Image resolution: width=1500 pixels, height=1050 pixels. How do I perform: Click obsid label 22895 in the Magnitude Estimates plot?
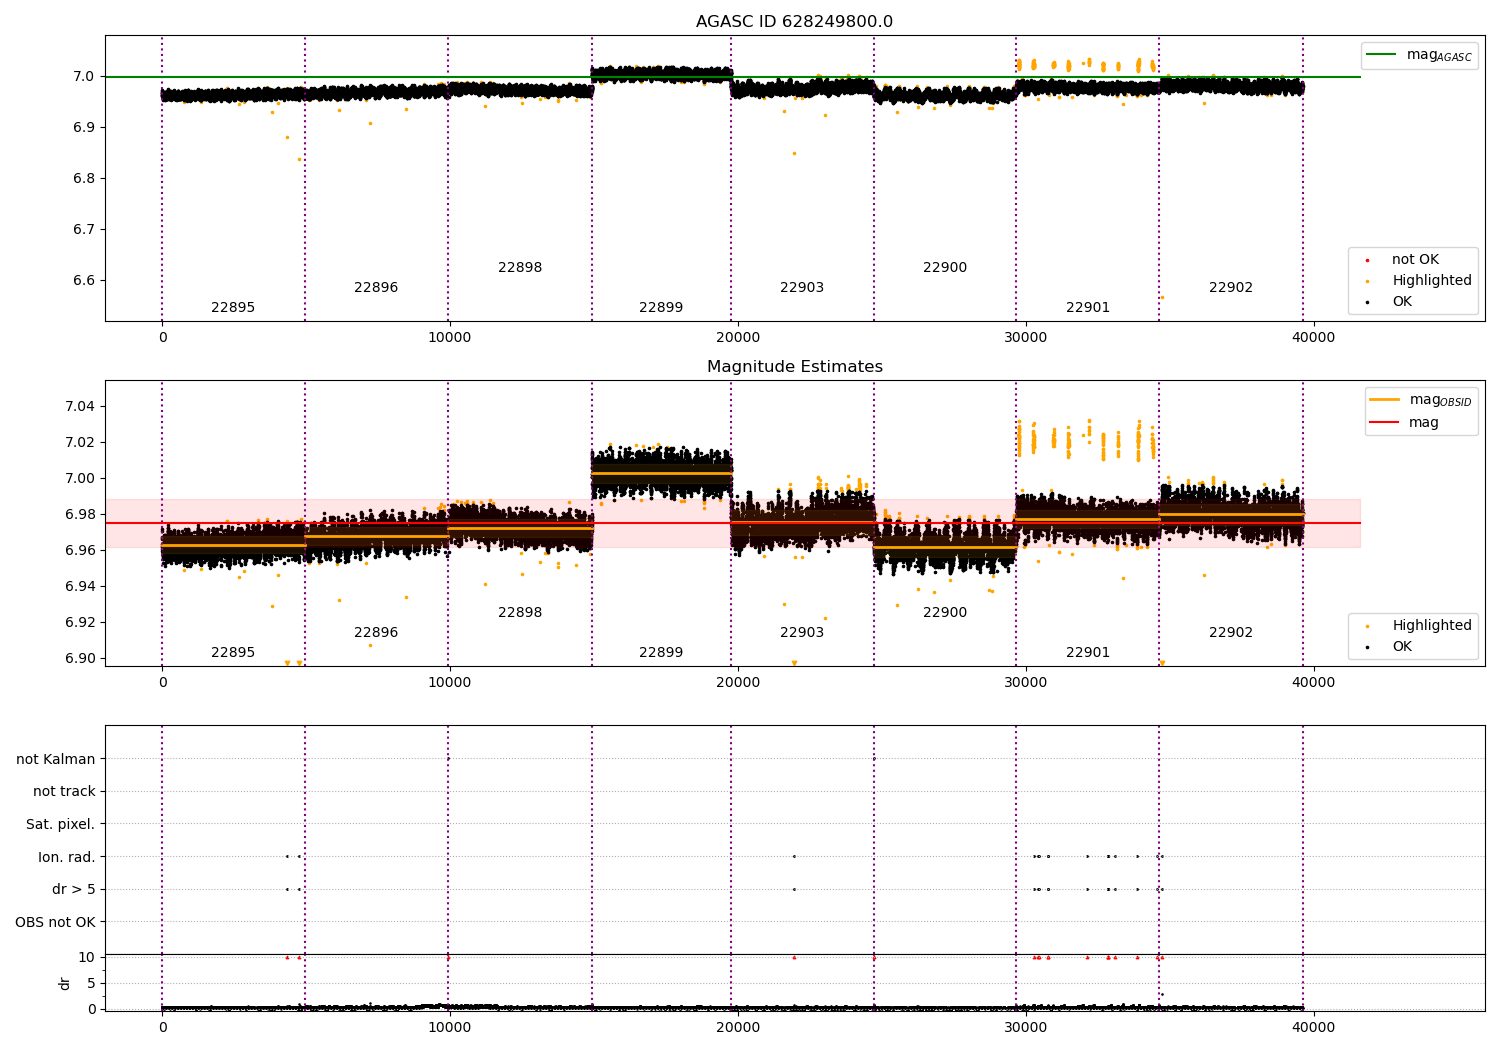[x=233, y=653]
